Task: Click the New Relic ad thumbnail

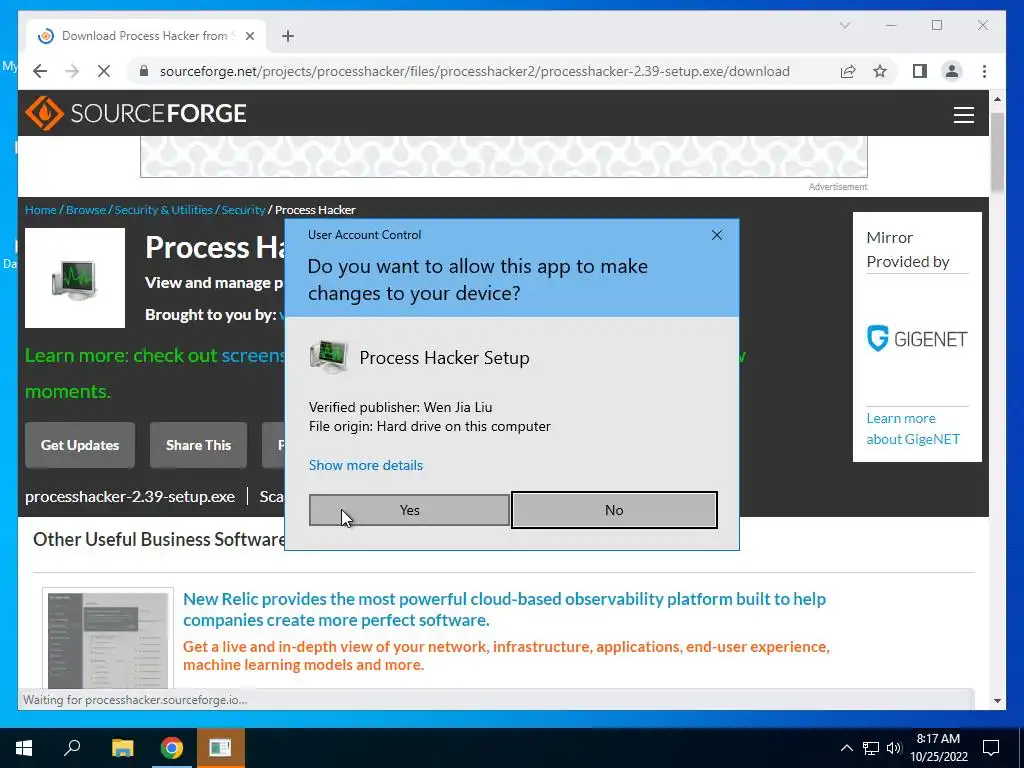Action: click(x=108, y=639)
